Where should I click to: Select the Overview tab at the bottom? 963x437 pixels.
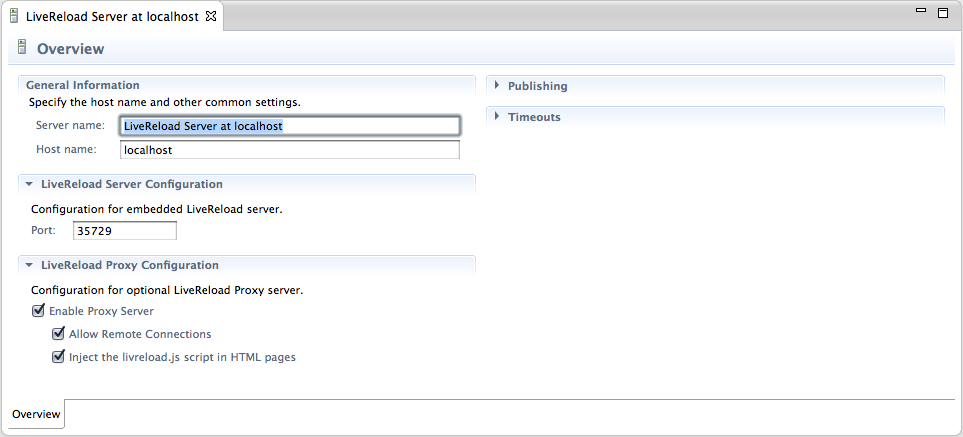(35, 414)
